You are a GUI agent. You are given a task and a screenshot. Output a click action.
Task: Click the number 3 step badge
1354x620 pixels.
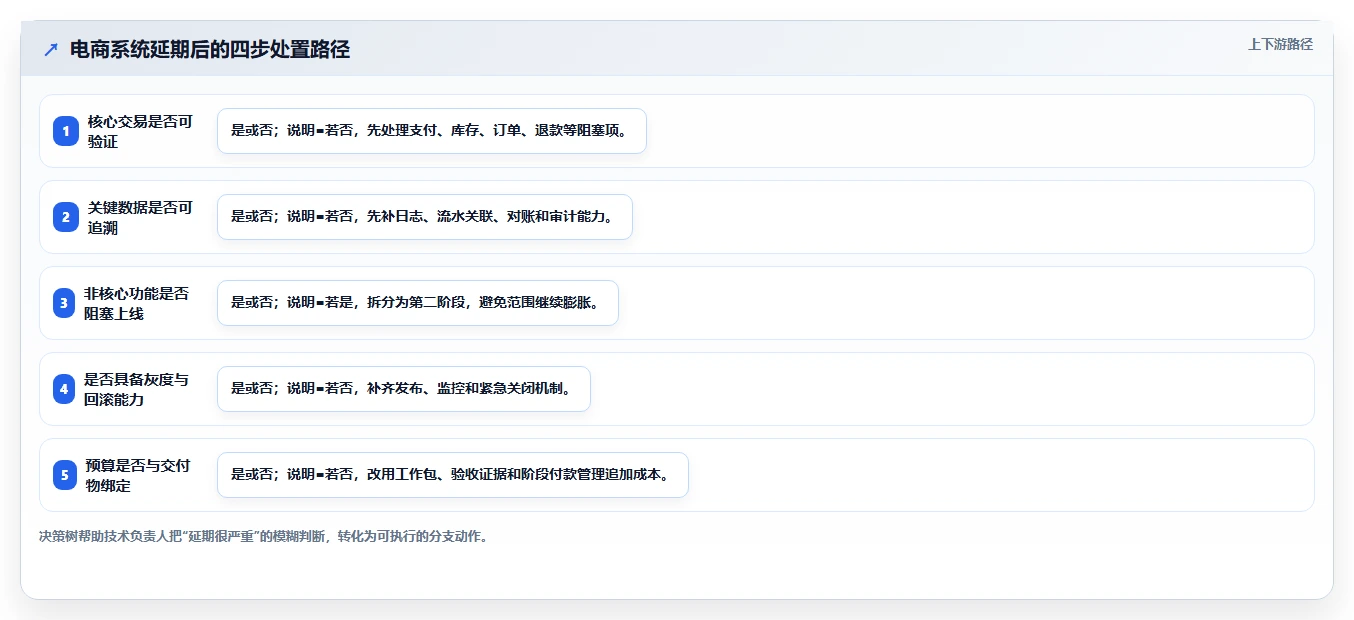coord(64,303)
